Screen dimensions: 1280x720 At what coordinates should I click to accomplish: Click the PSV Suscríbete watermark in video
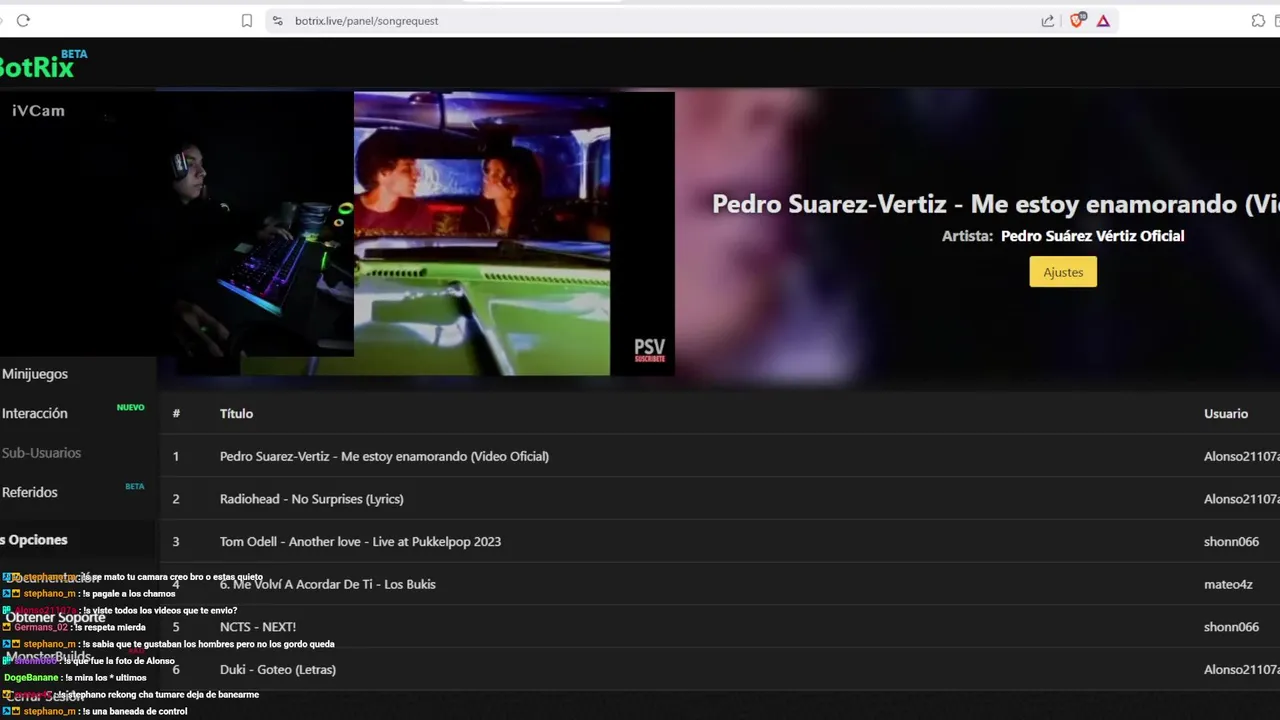[649, 350]
